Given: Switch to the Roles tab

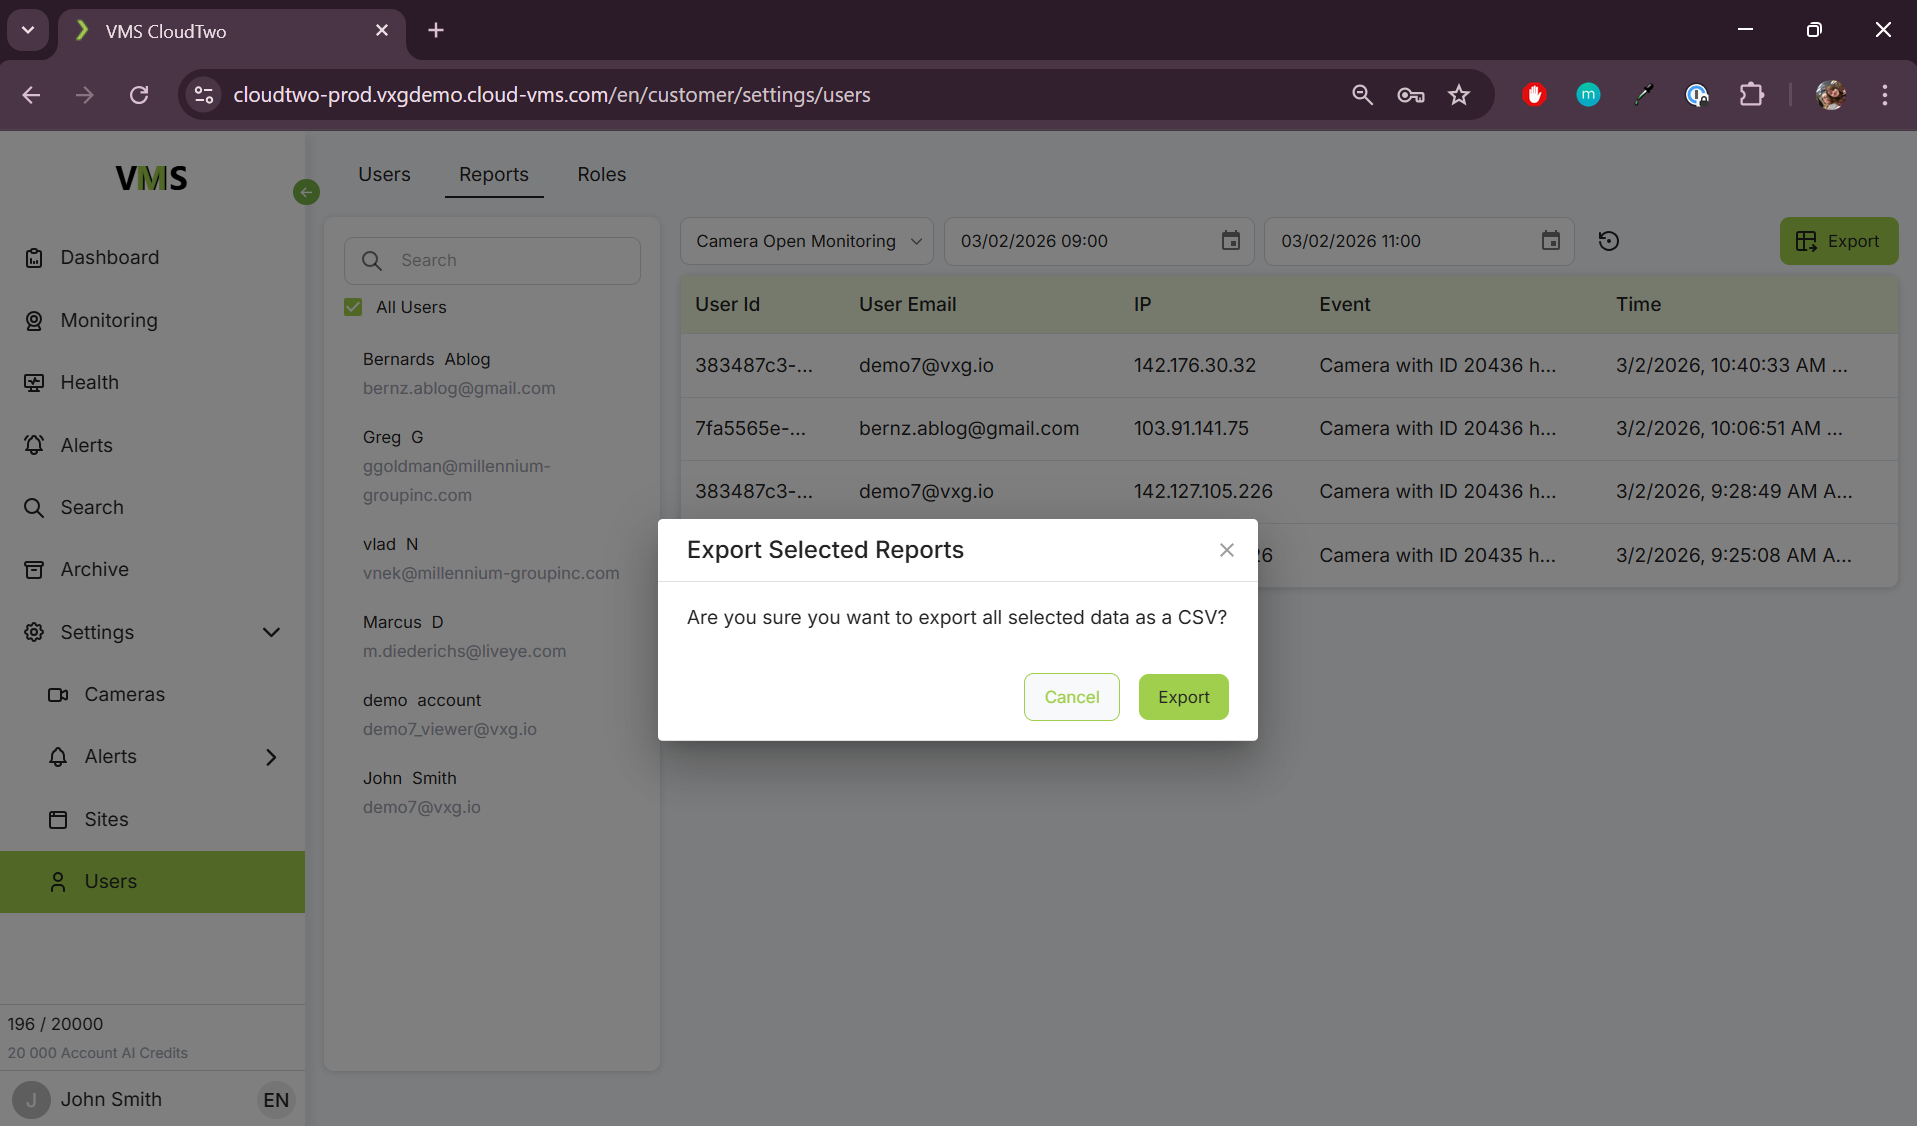Looking at the screenshot, I should 601,174.
